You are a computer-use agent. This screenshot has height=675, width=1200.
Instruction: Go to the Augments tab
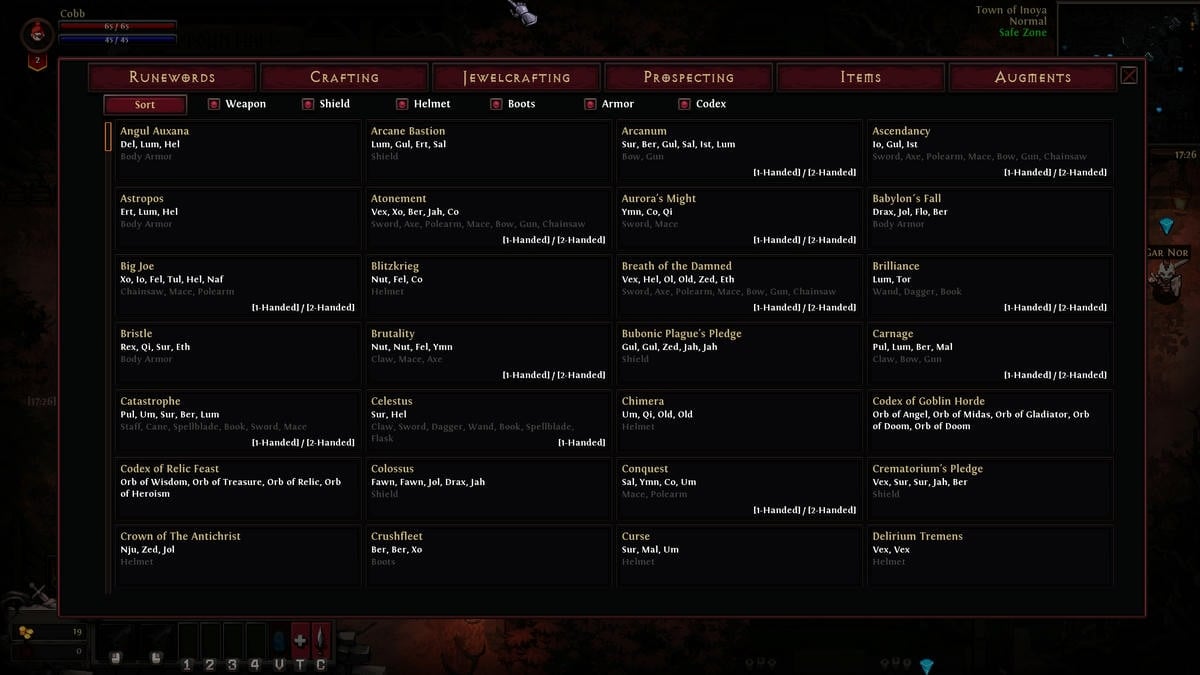click(x=1032, y=77)
